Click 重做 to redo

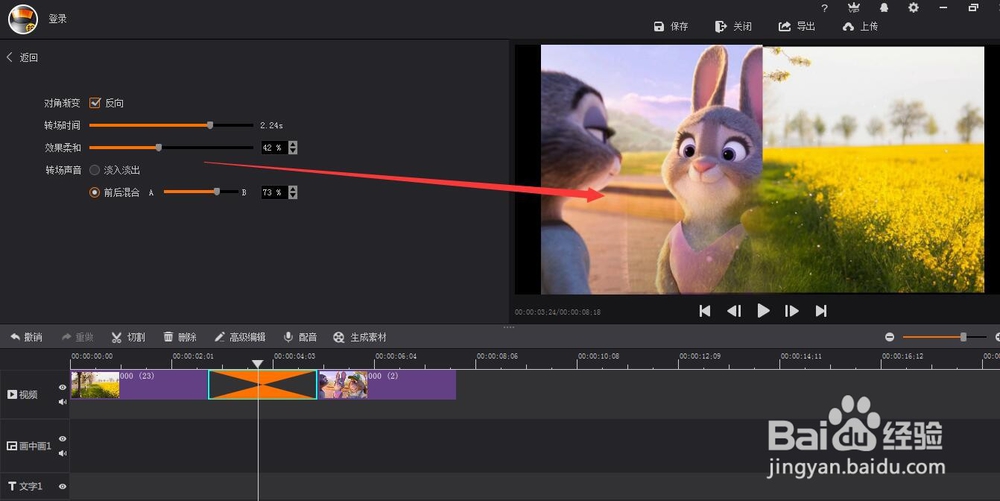click(78, 337)
